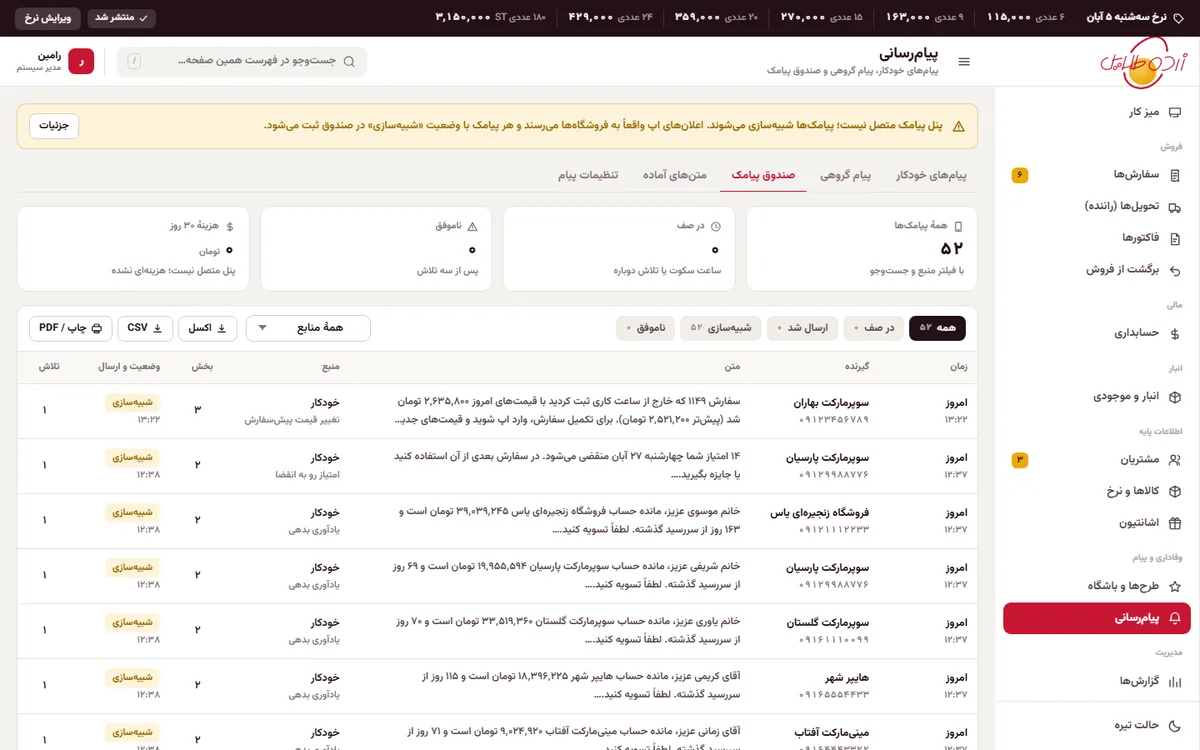The height and width of the screenshot is (750, 1200).
Task: Export list with CSV button
Action: pos(145,328)
